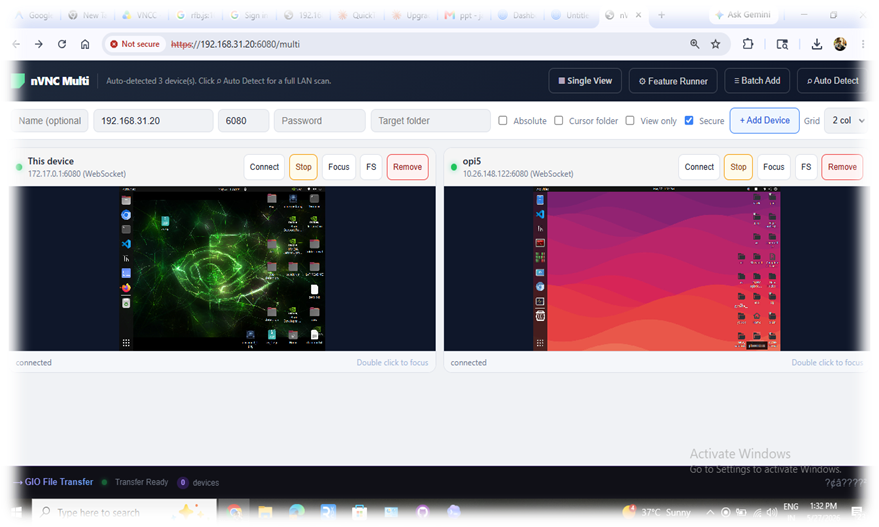Click the Add Device button
879x527 pixels.
764,121
